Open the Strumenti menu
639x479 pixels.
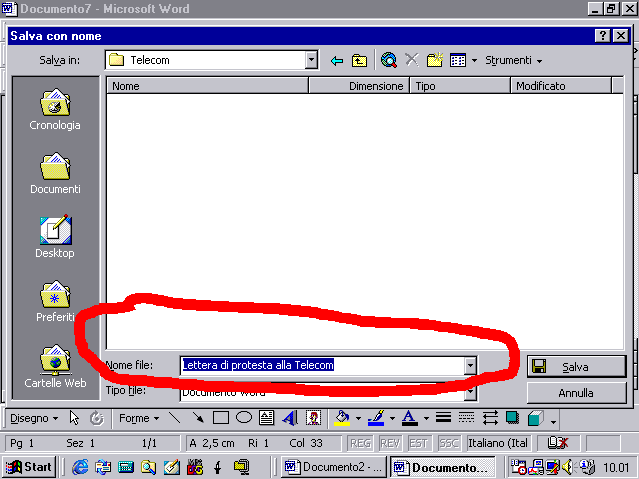(513, 60)
